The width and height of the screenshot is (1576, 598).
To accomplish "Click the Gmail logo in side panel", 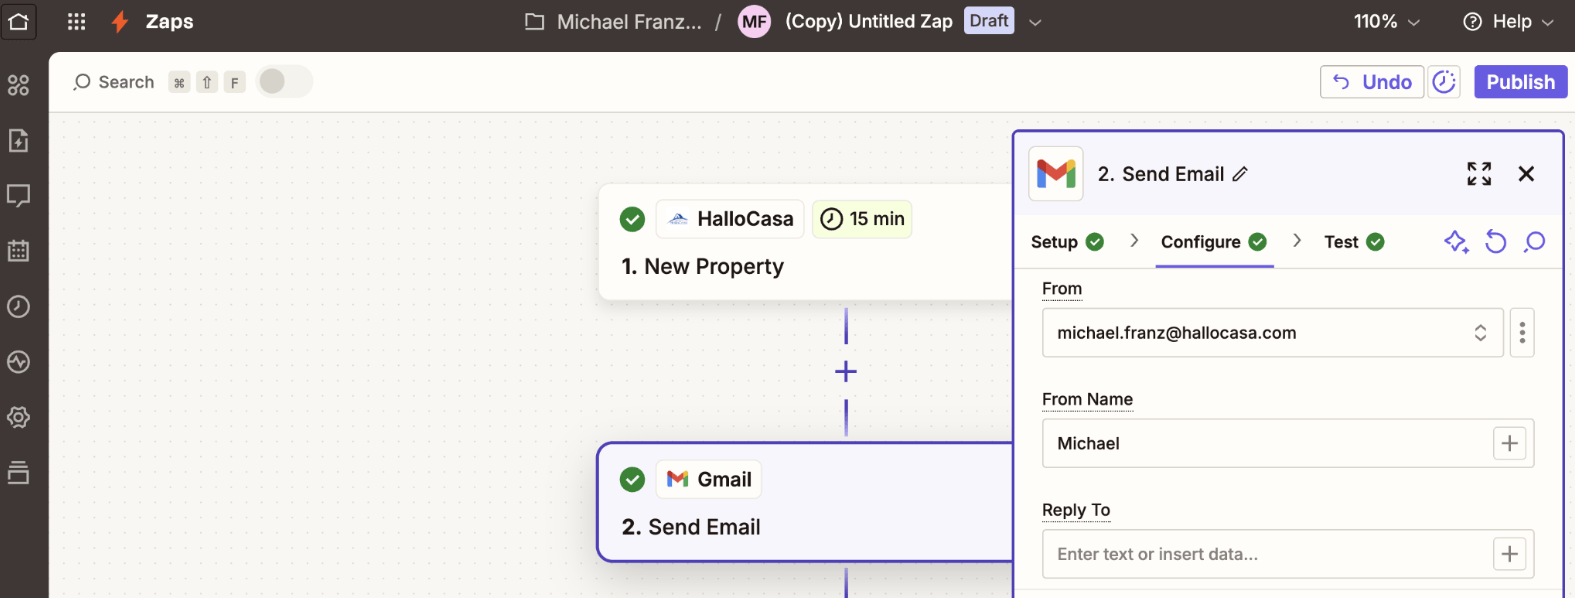I will [1056, 174].
